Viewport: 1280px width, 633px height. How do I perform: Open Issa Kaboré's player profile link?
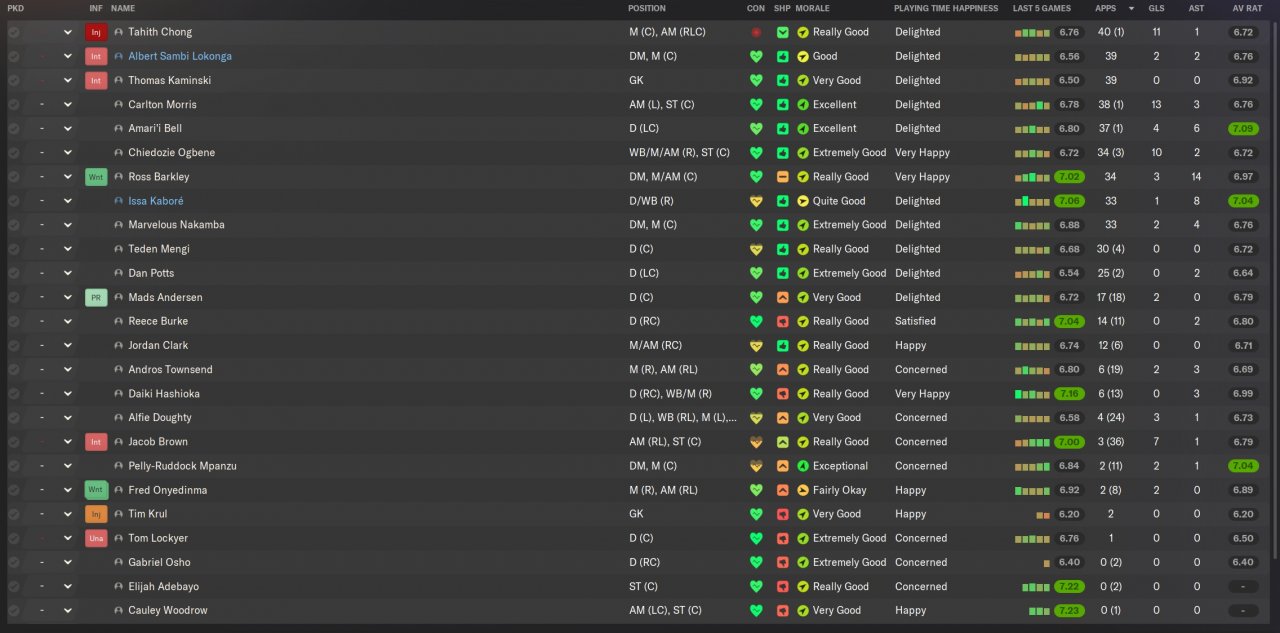[156, 201]
